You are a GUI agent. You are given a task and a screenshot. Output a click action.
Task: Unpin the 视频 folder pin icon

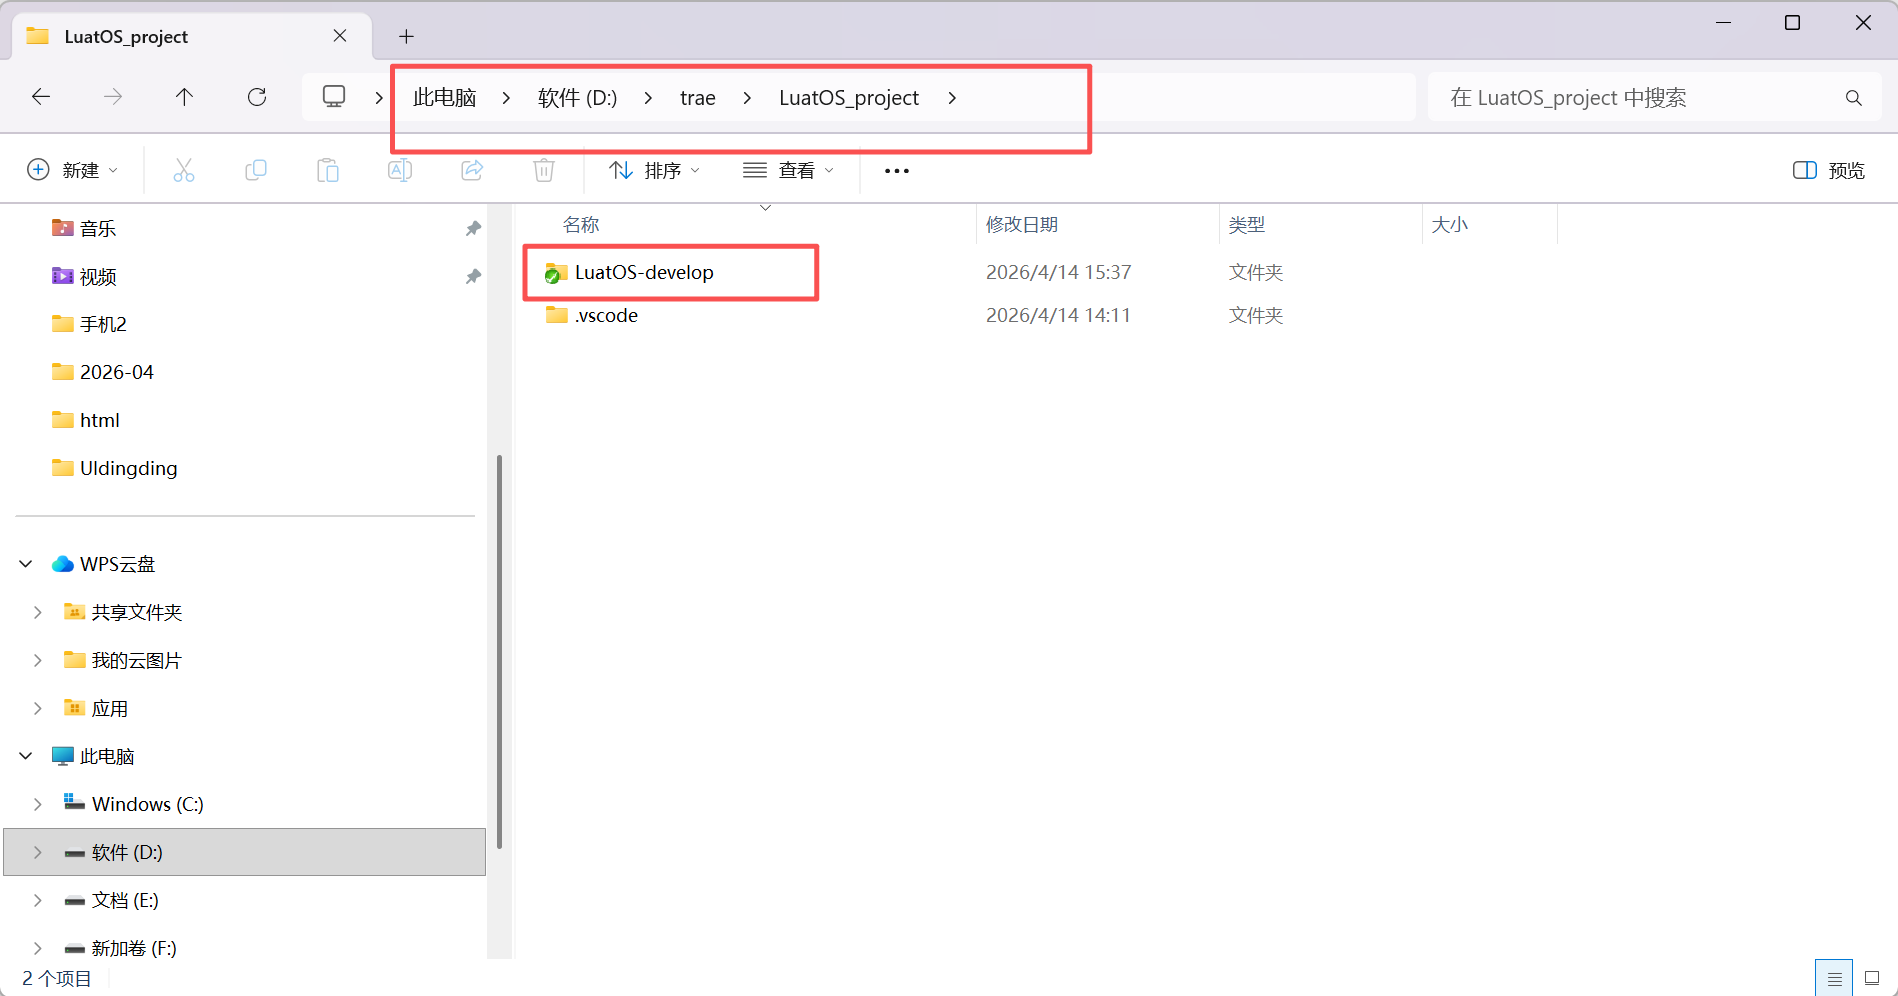coord(473,276)
